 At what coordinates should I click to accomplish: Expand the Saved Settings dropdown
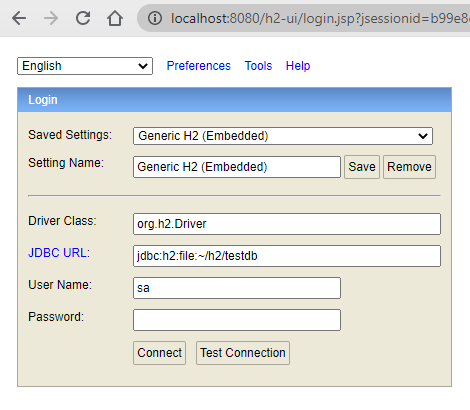point(283,136)
